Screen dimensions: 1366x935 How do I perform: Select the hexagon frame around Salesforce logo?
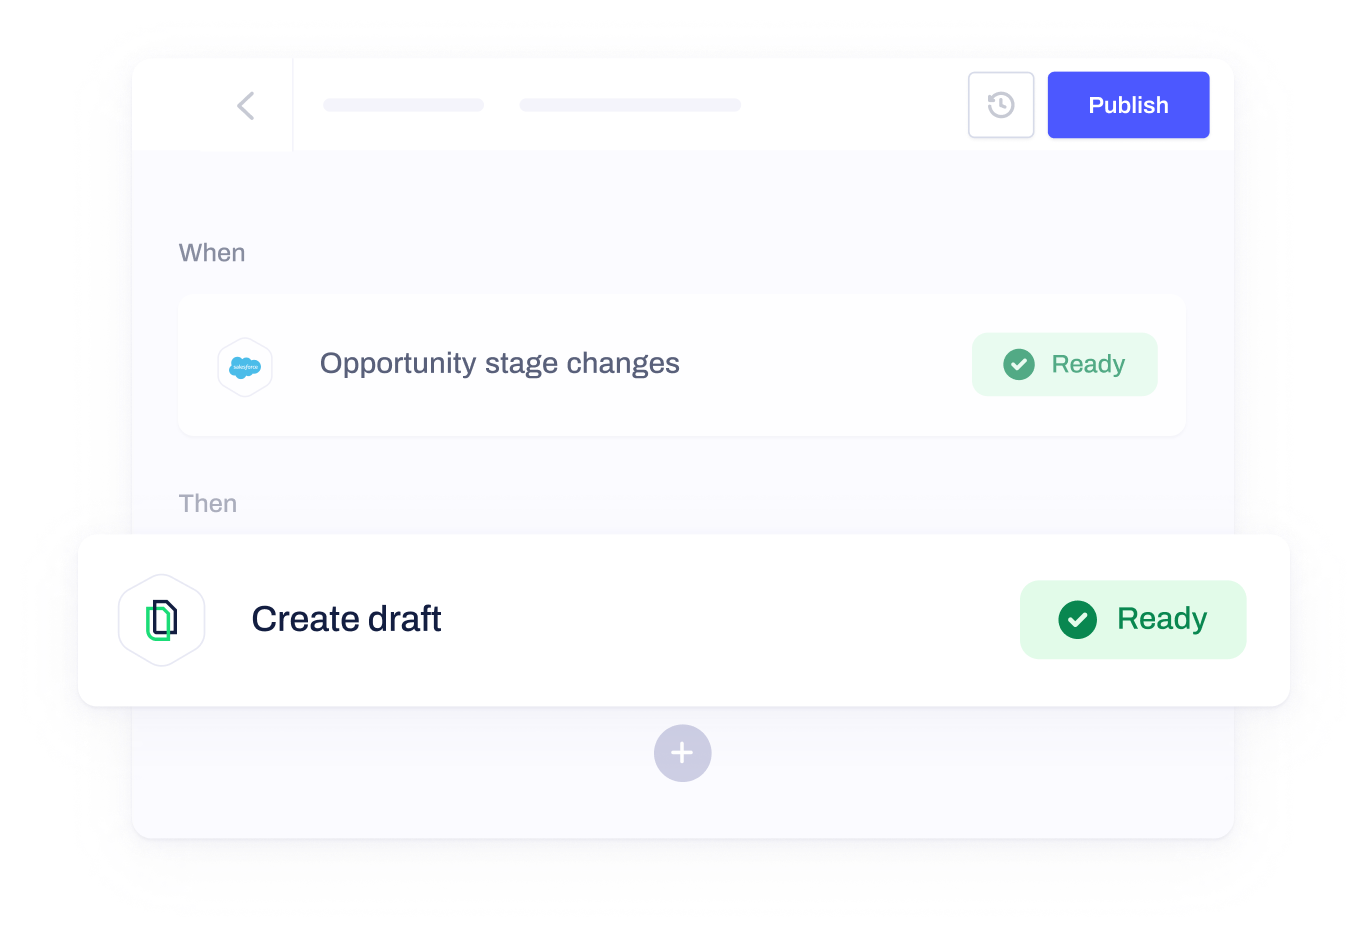coord(245,367)
